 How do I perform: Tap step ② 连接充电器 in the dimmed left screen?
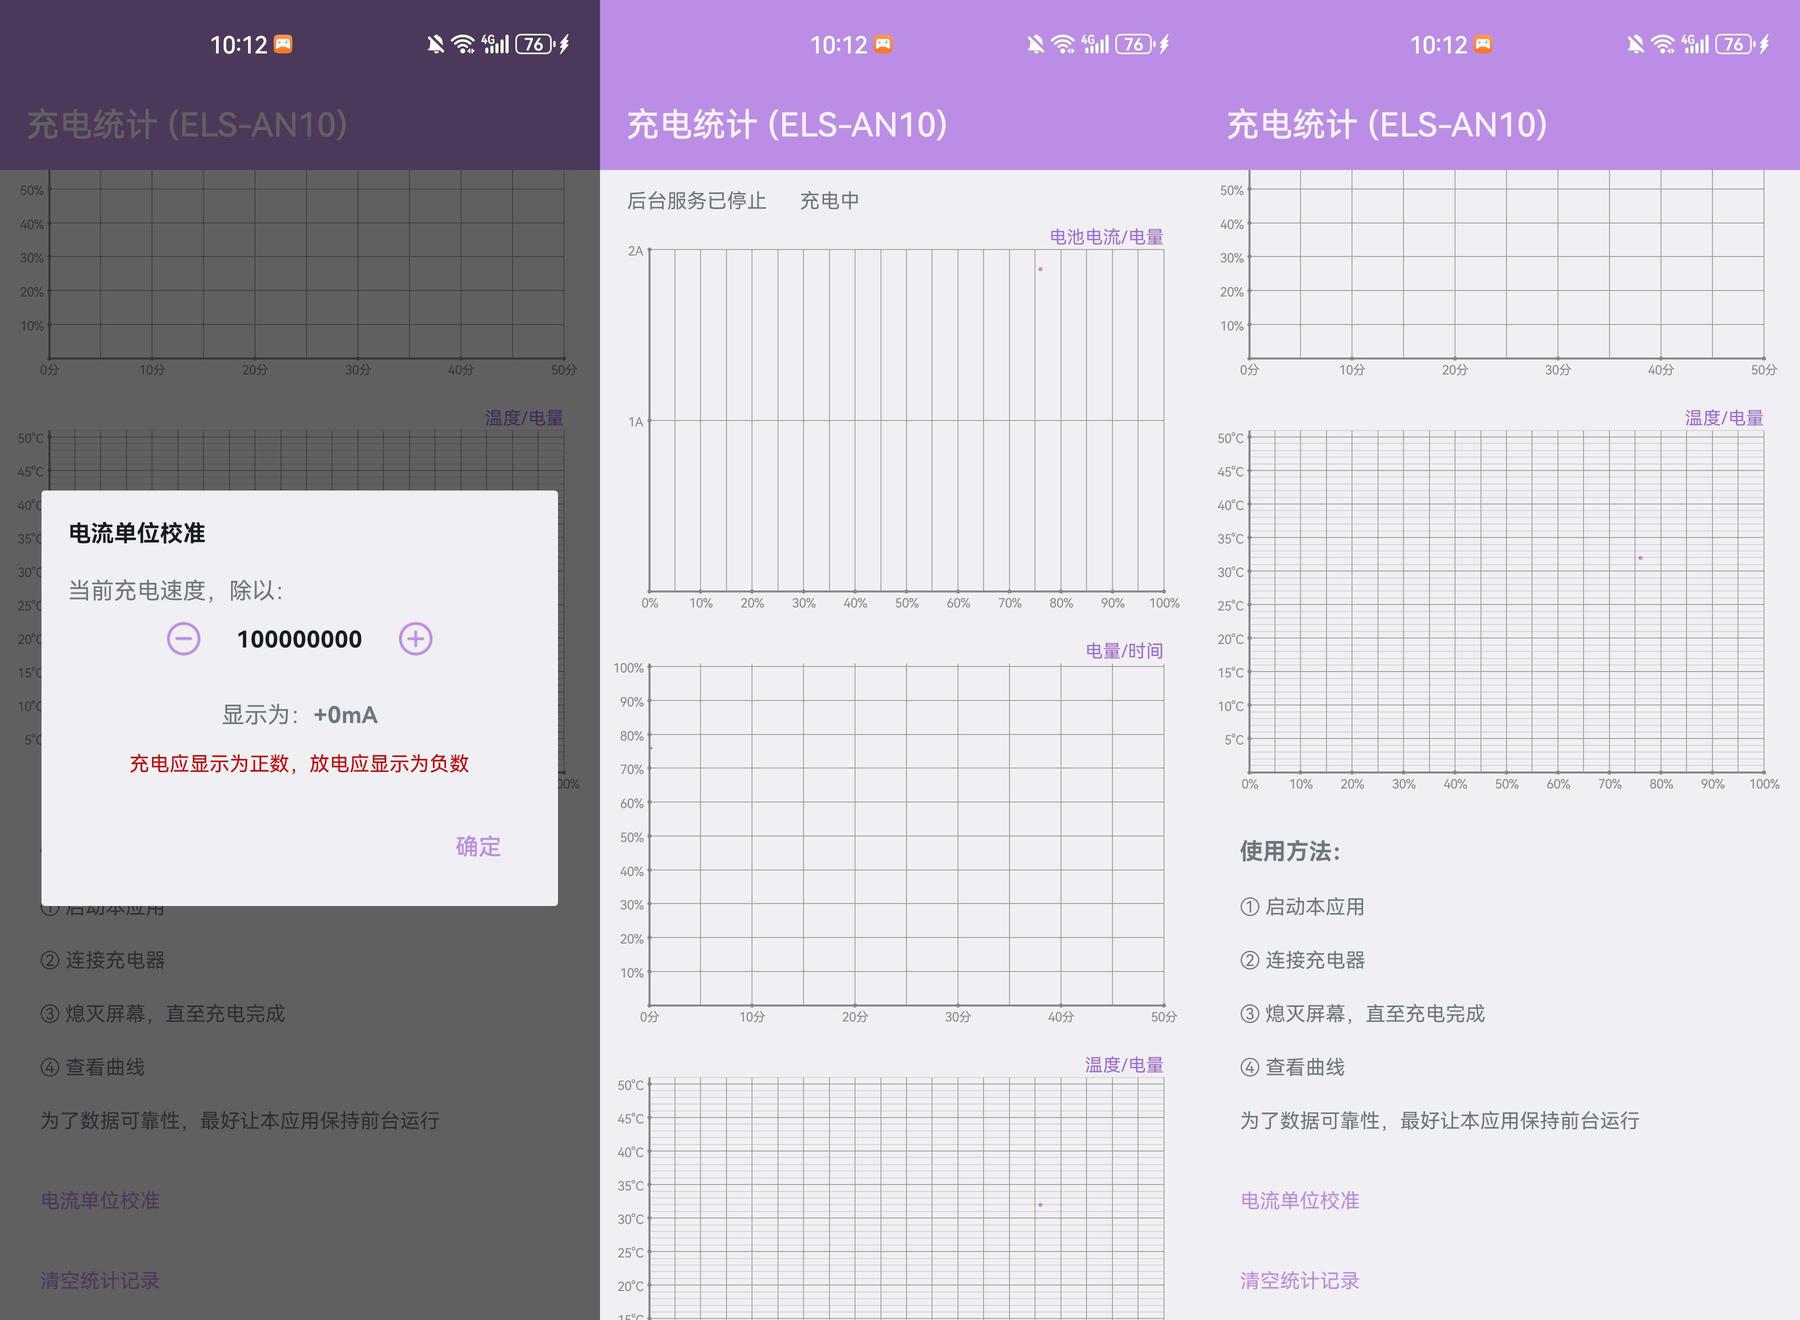coord(102,960)
